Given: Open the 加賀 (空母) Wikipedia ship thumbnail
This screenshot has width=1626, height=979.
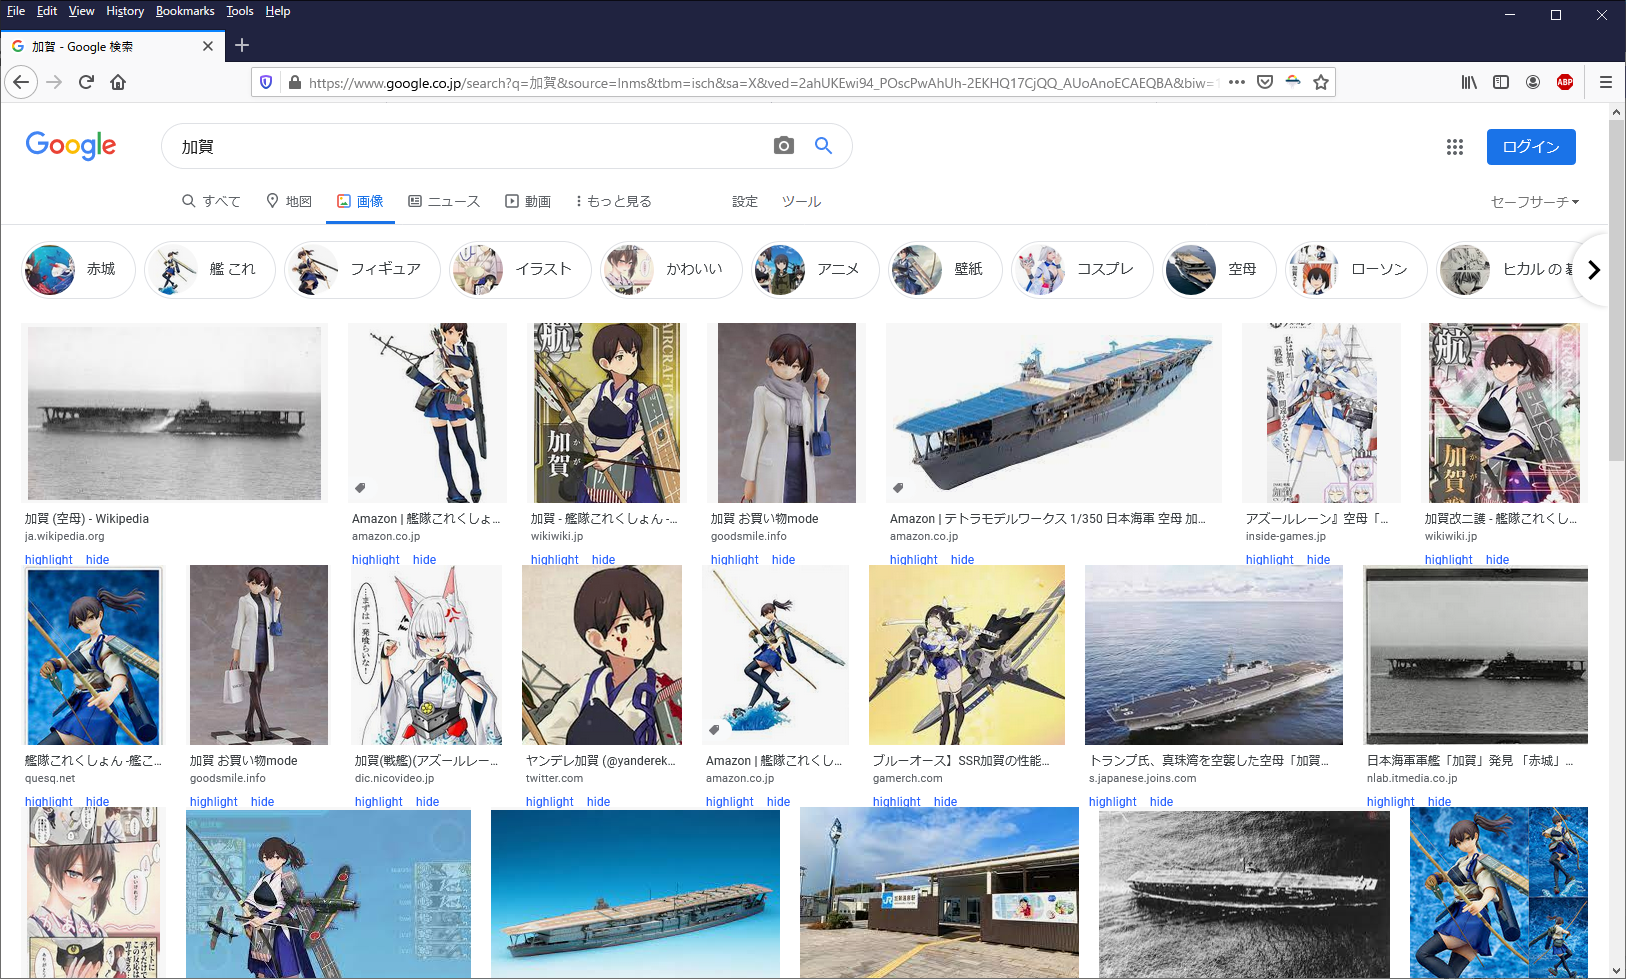Looking at the screenshot, I should (174, 412).
